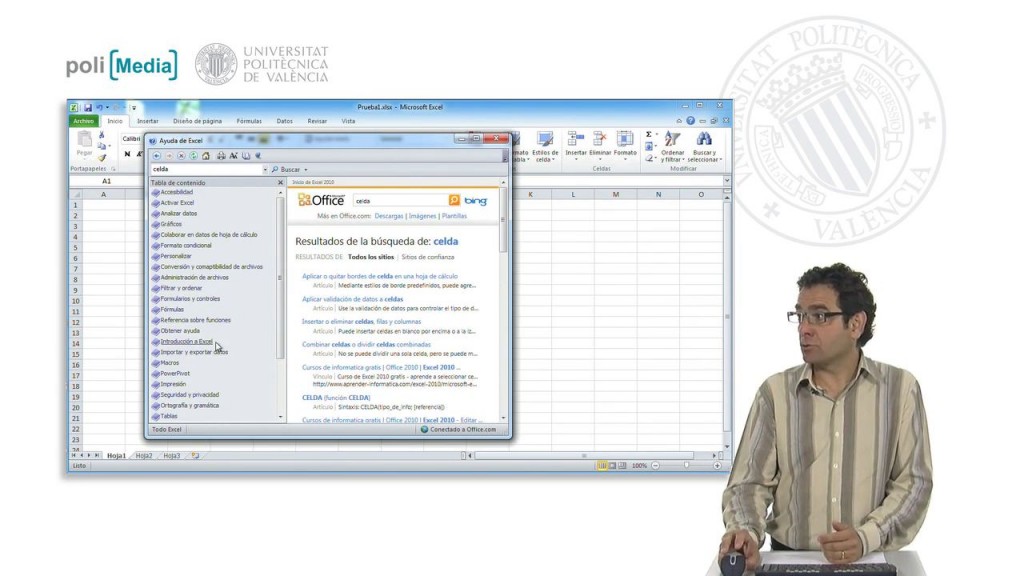Click the table of contents scrollbar

click(280, 278)
